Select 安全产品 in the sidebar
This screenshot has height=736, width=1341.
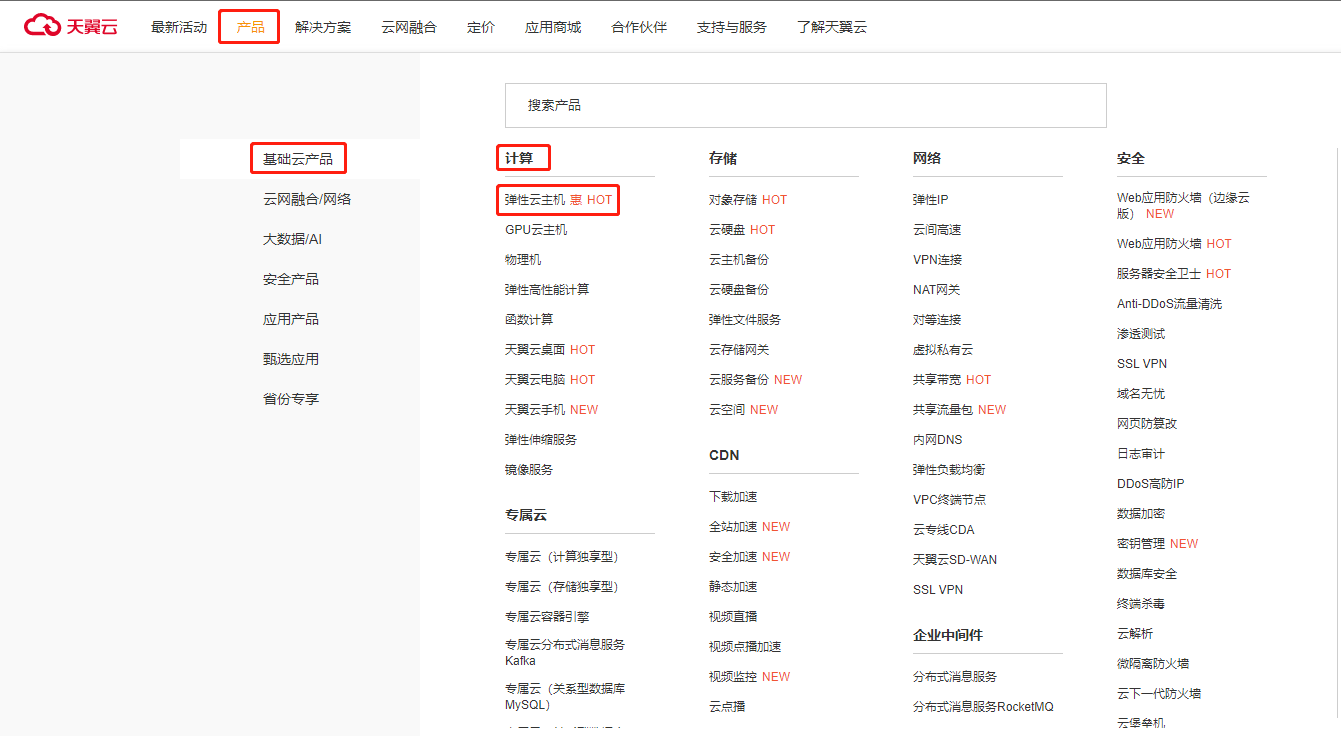click(291, 279)
